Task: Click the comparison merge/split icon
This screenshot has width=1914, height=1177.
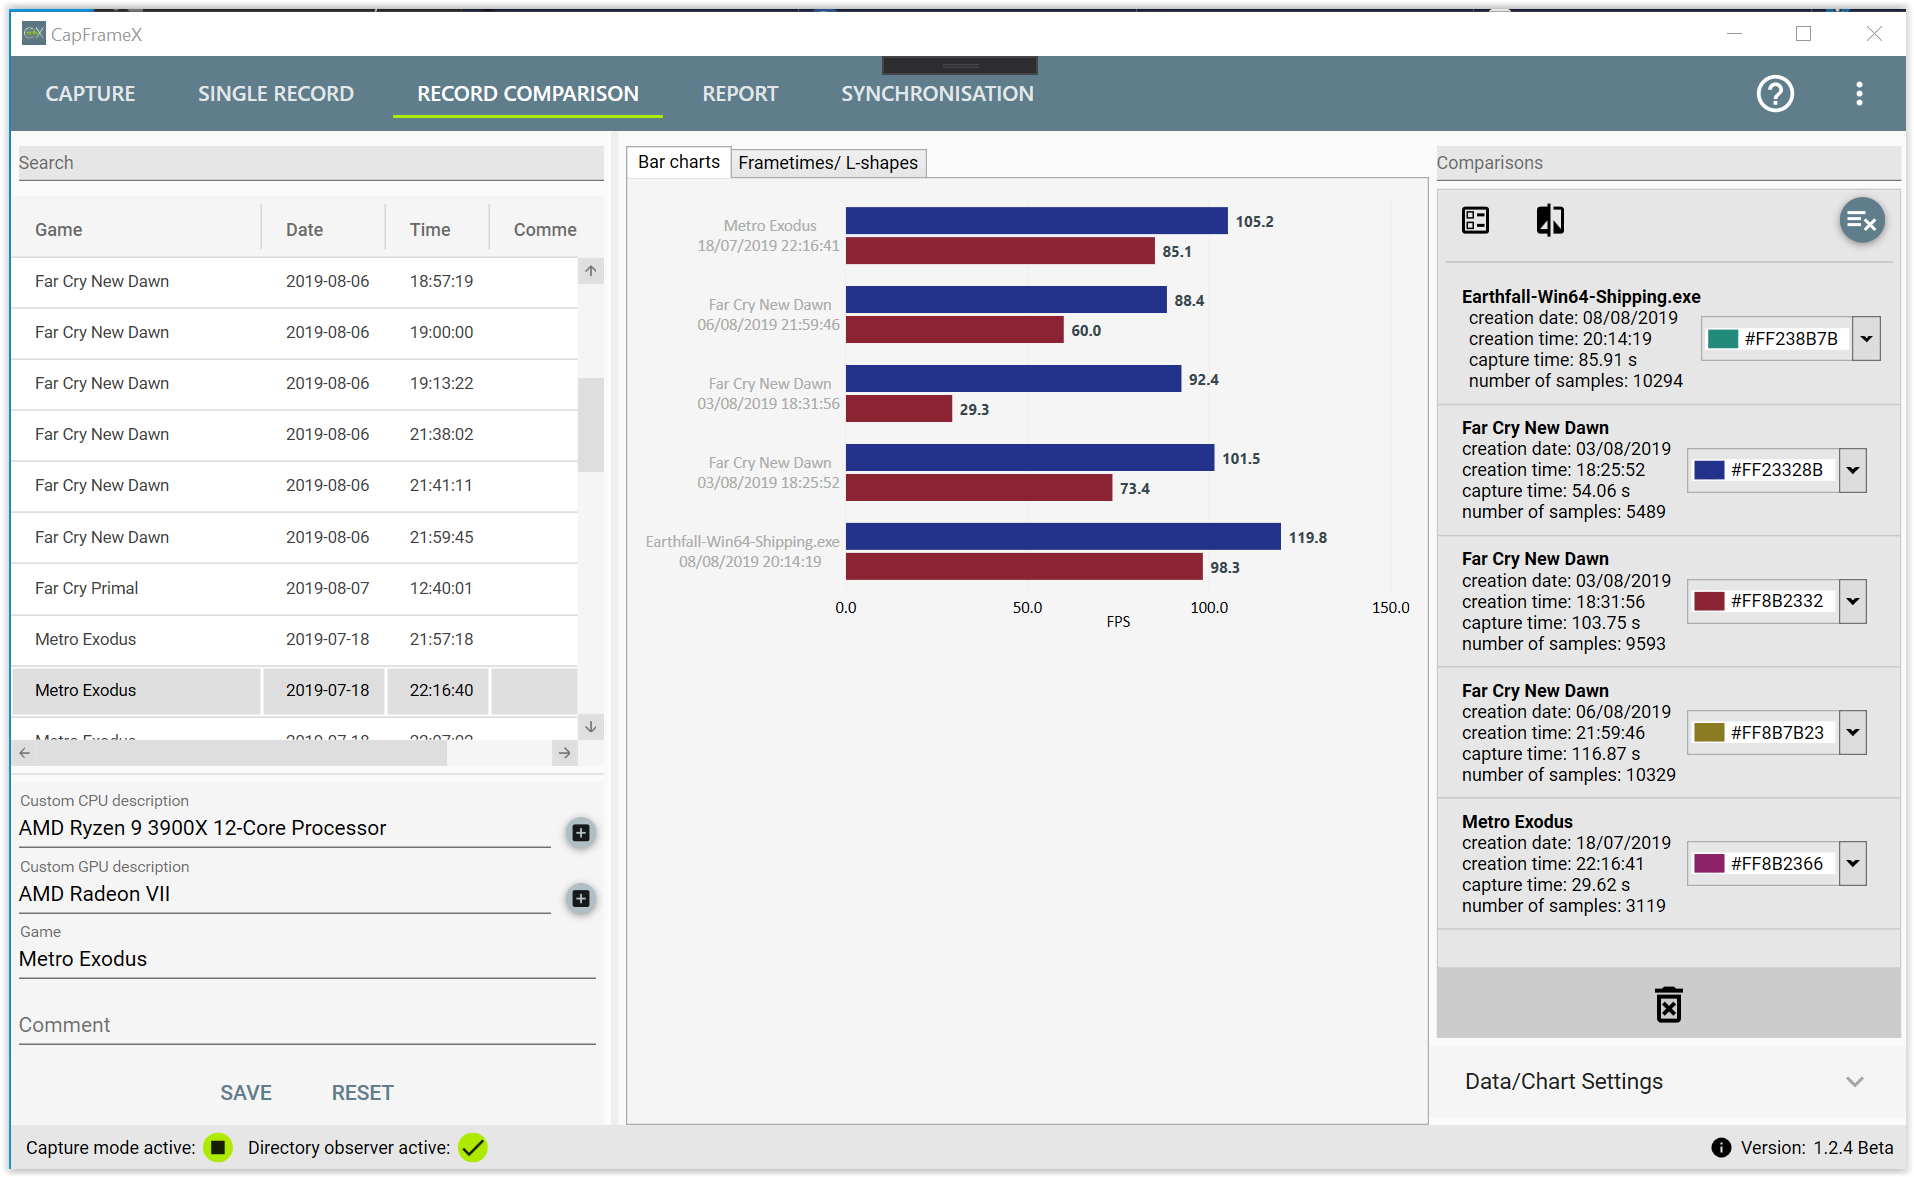Action: [1550, 220]
